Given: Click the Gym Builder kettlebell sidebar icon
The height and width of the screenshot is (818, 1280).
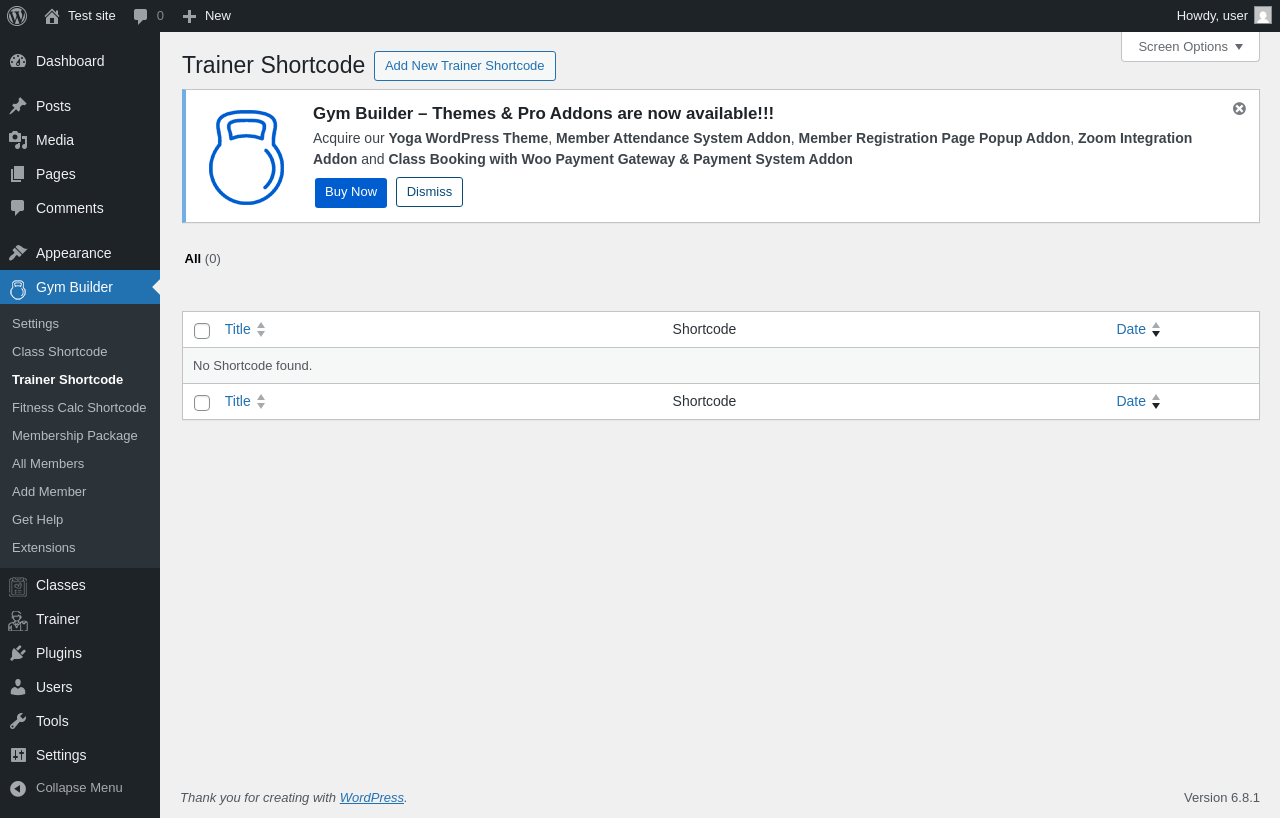Looking at the screenshot, I should click(x=18, y=289).
